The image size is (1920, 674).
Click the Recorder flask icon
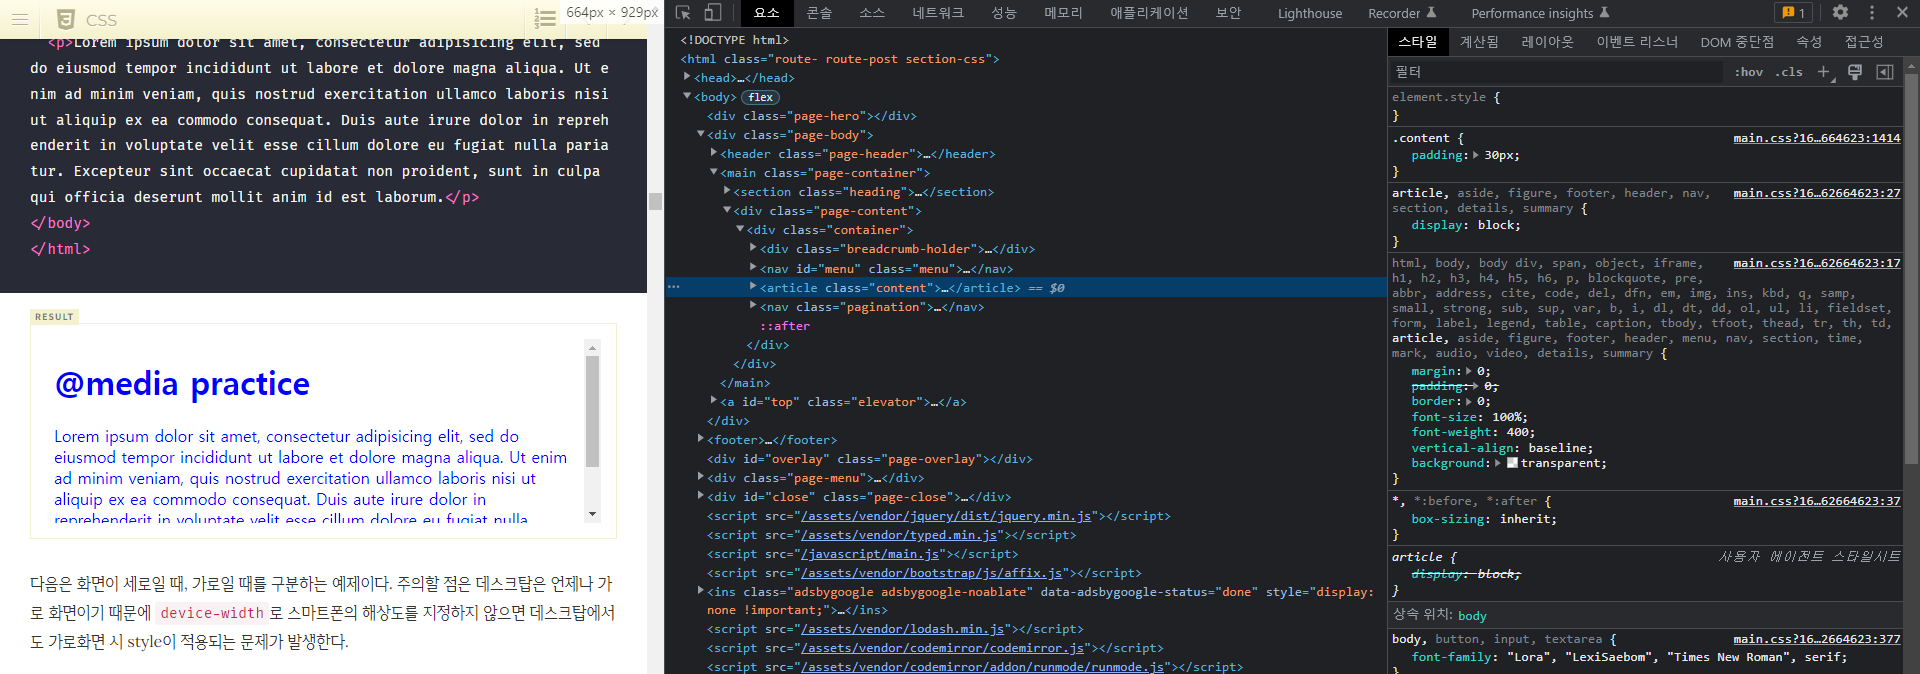1432,13
